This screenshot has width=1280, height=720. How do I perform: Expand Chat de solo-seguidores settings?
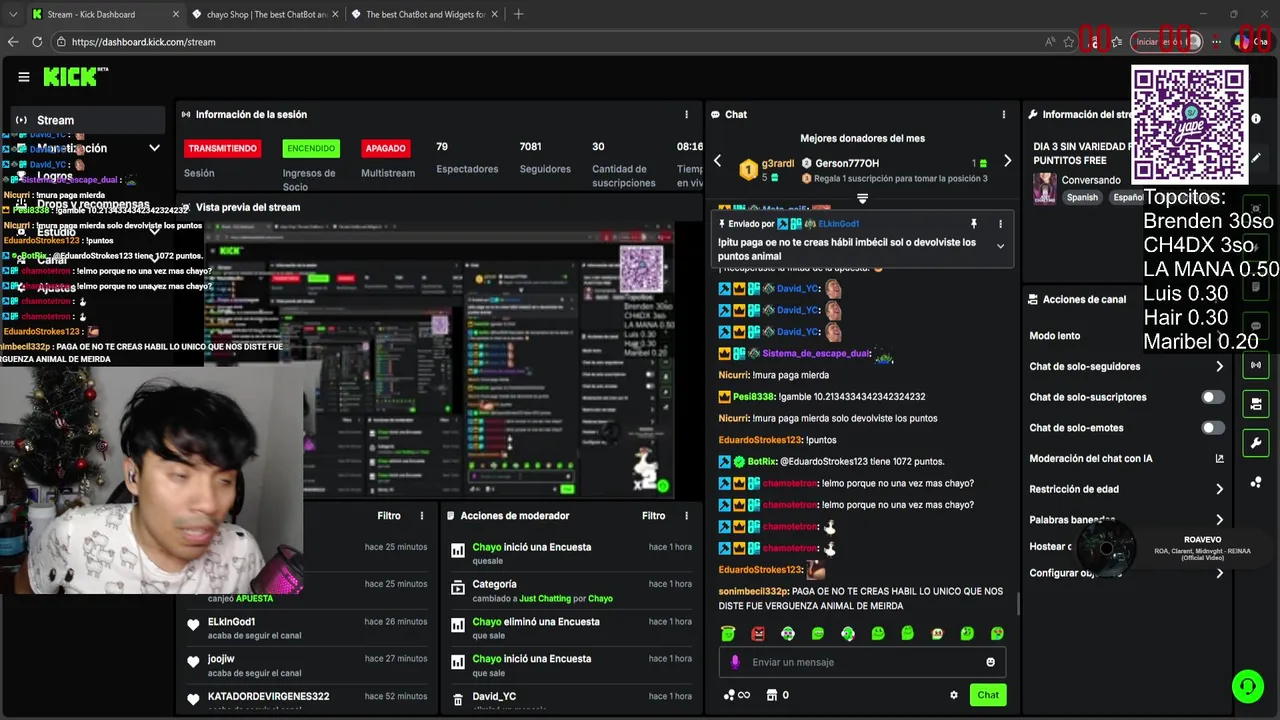pyautogui.click(x=1219, y=367)
